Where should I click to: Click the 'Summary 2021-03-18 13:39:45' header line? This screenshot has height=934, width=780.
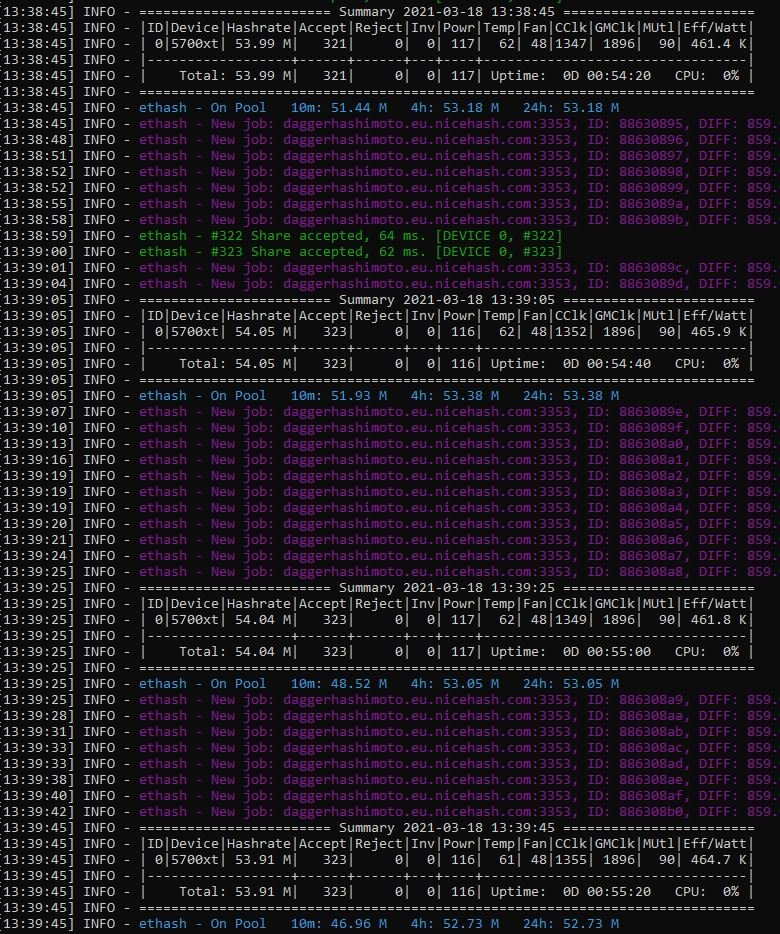pos(447,828)
